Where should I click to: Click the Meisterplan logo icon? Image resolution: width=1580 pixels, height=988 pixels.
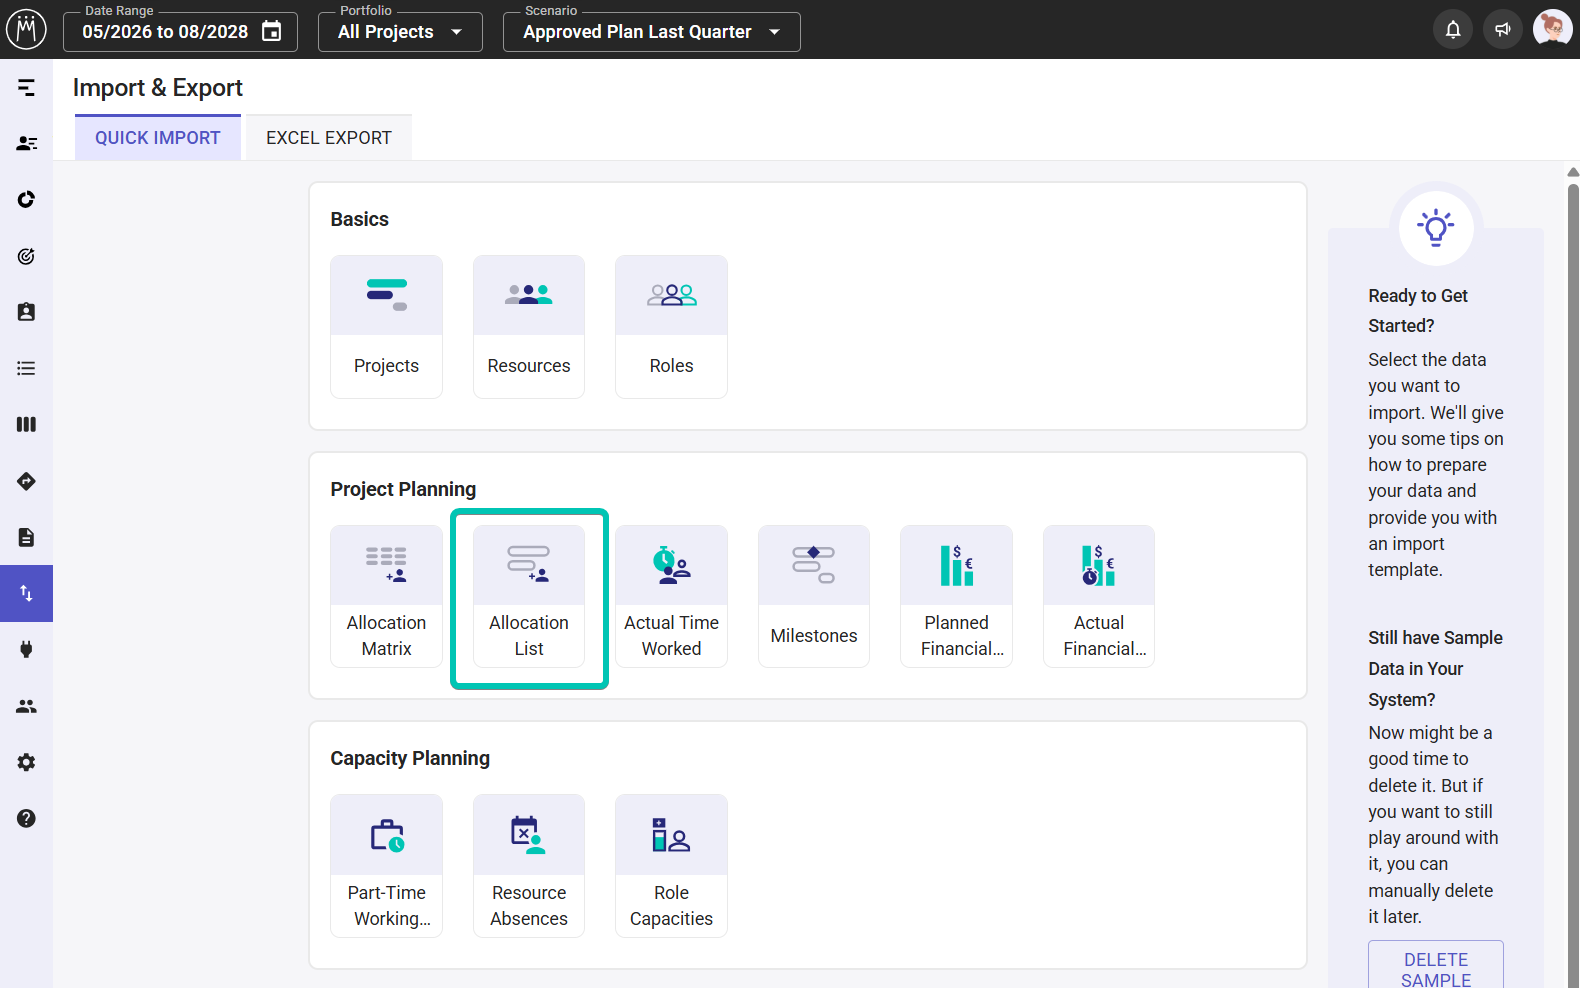pos(26,29)
